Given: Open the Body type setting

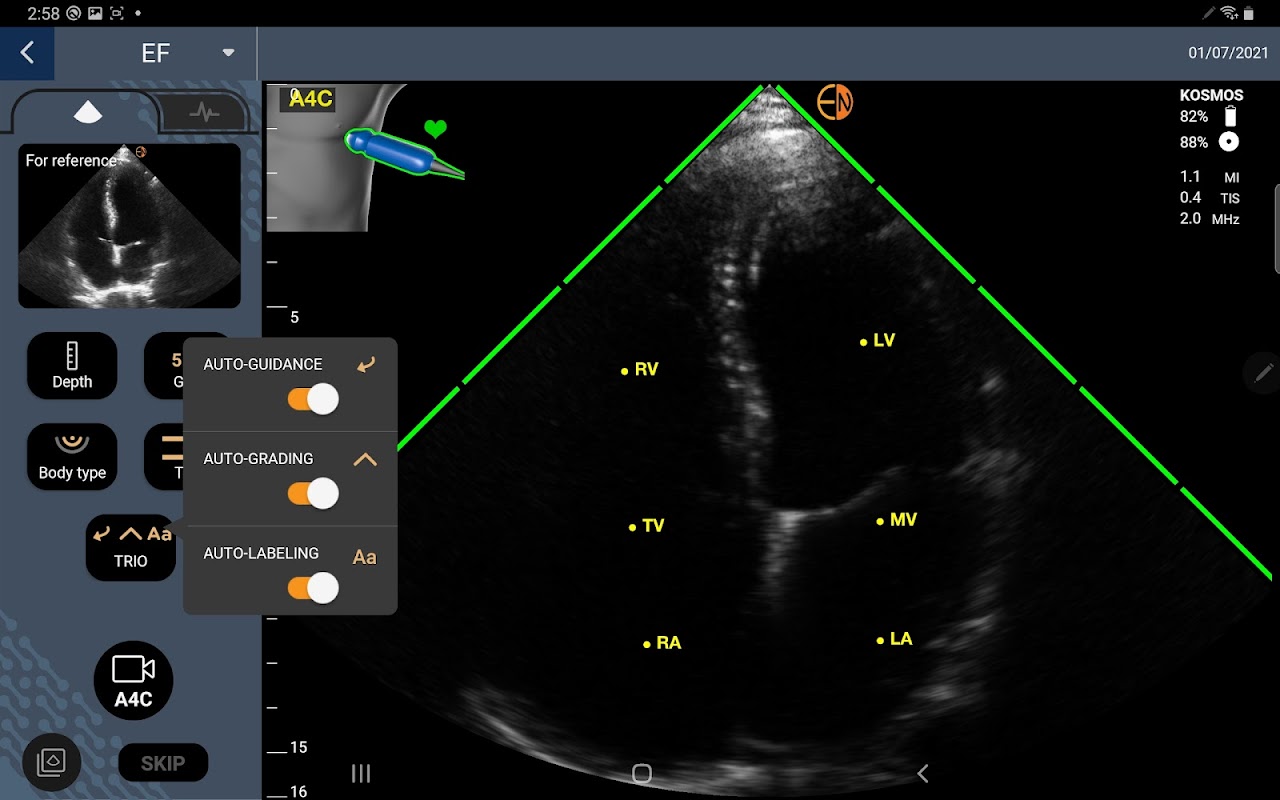Looking at the screenshot, I should coord(72,457).
